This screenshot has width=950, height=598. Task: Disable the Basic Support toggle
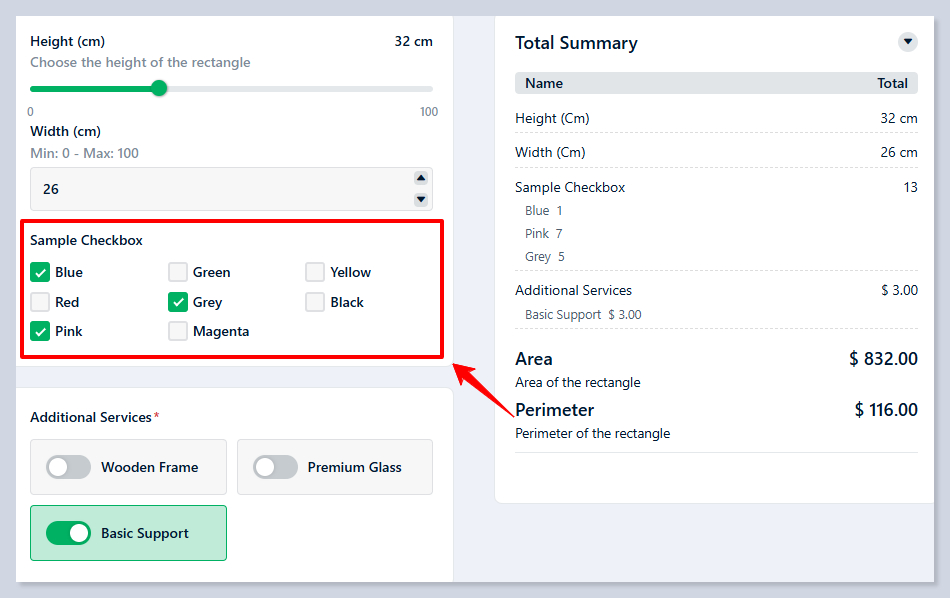point(69,533)
